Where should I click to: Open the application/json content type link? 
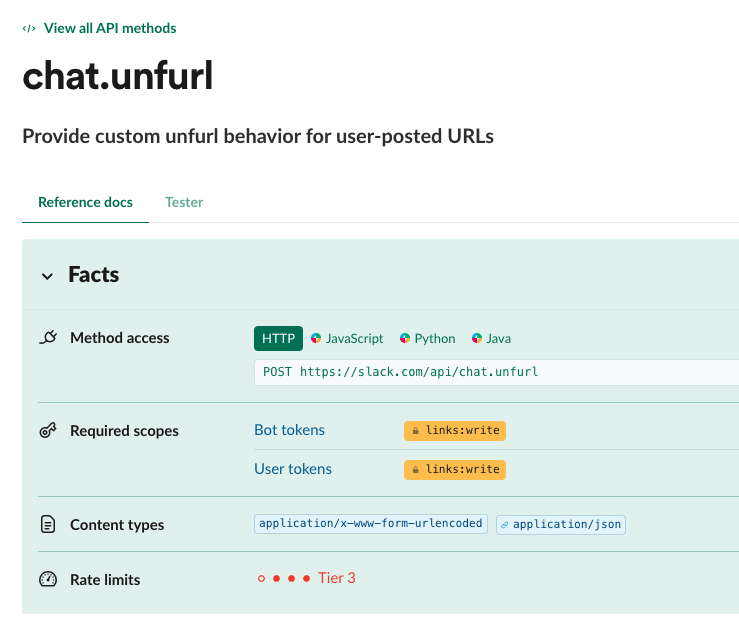(561, 525)
